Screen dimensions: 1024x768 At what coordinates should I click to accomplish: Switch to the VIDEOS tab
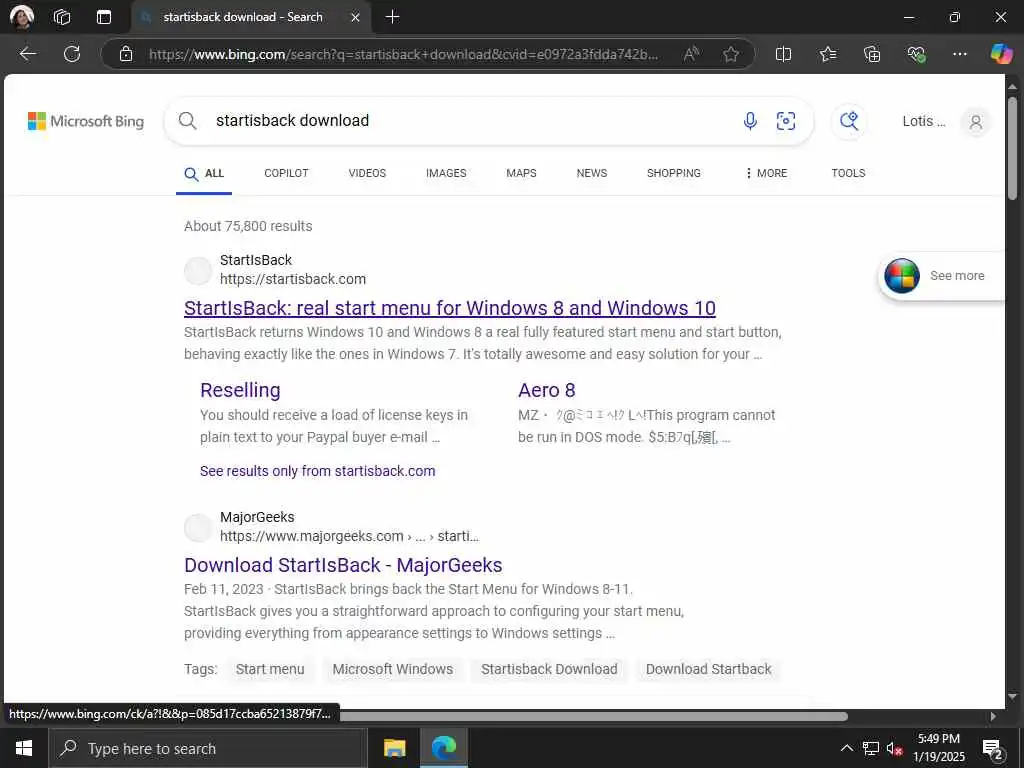pyautogui.click(x=367, y=173)
